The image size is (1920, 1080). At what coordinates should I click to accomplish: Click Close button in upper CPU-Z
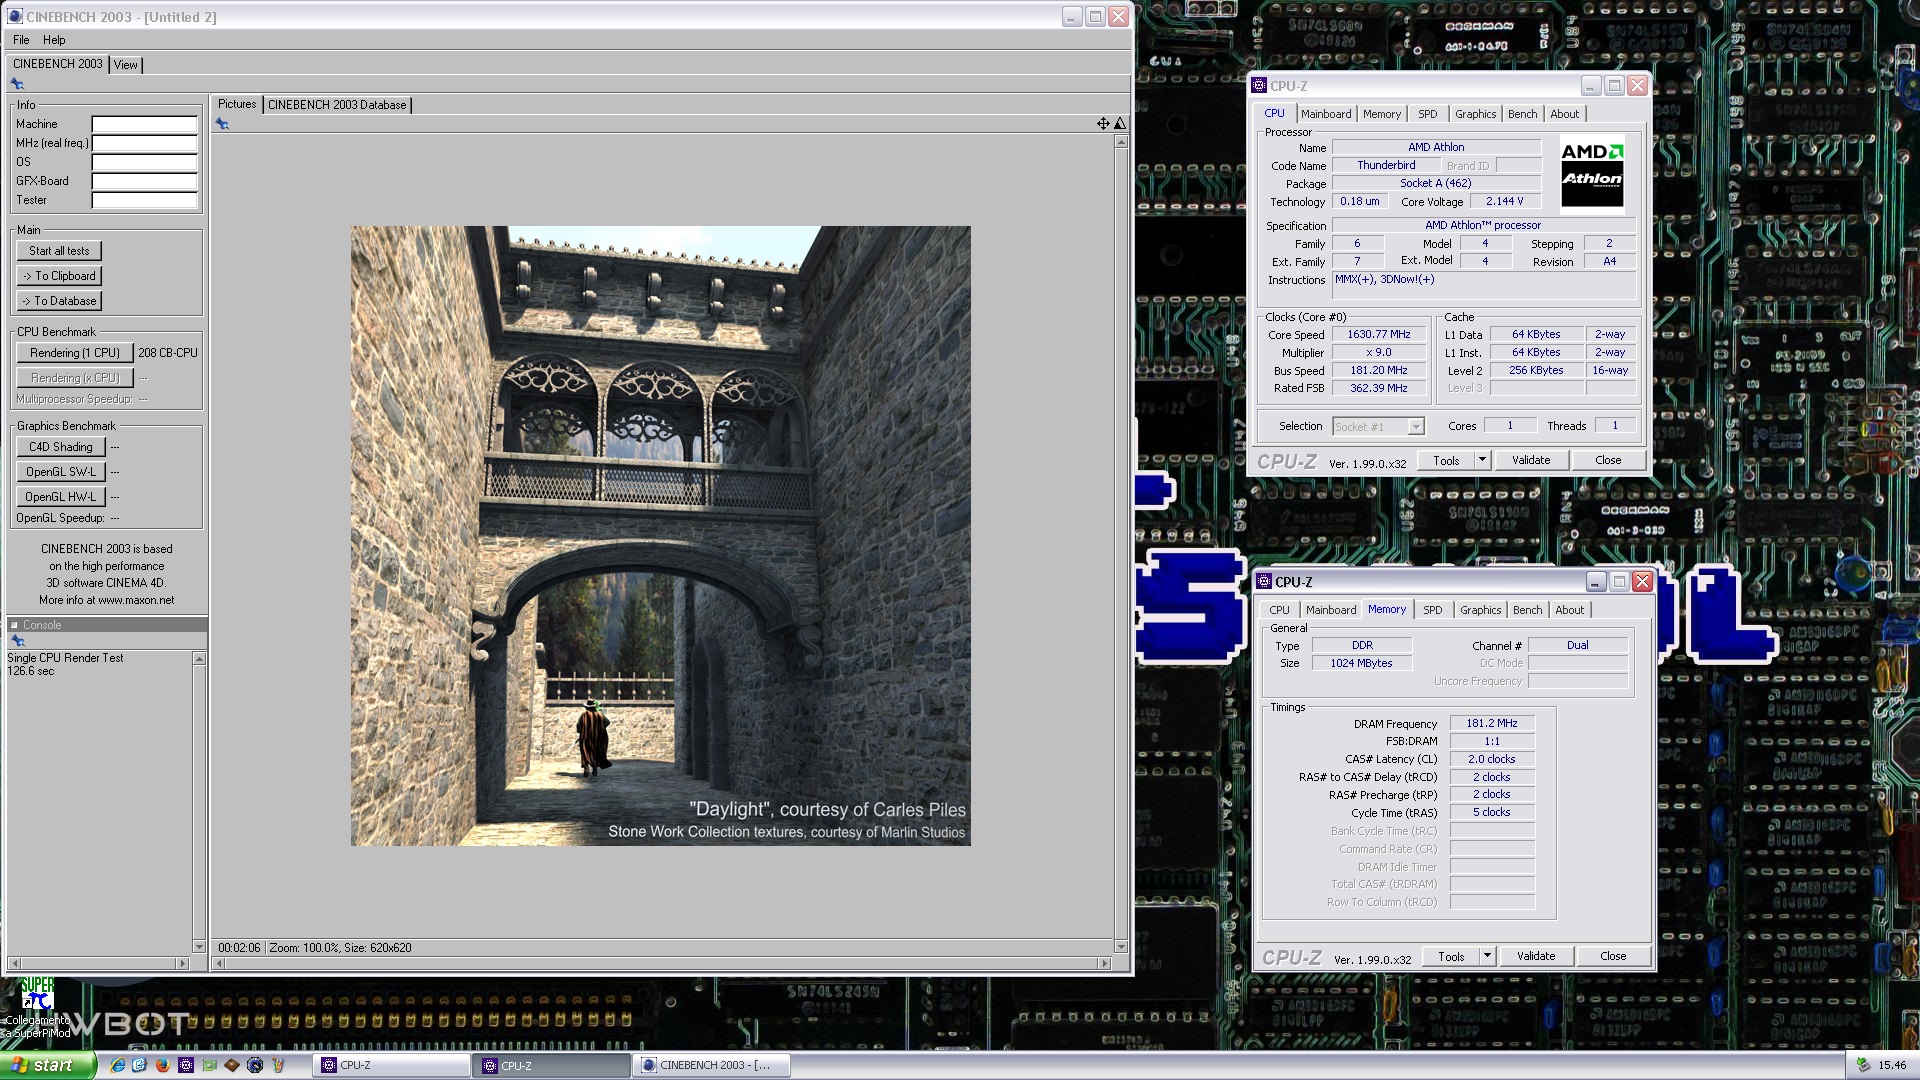tap(1608, 460)
